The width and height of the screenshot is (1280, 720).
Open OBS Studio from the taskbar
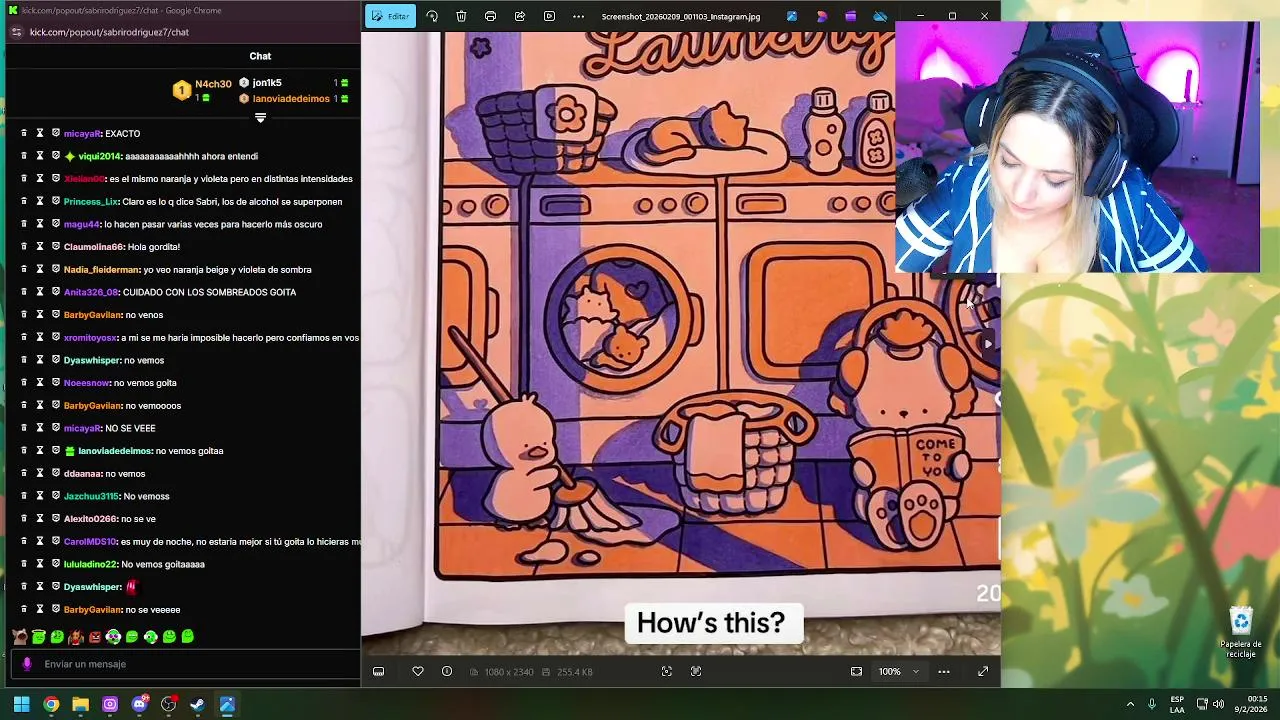[169, 704]
